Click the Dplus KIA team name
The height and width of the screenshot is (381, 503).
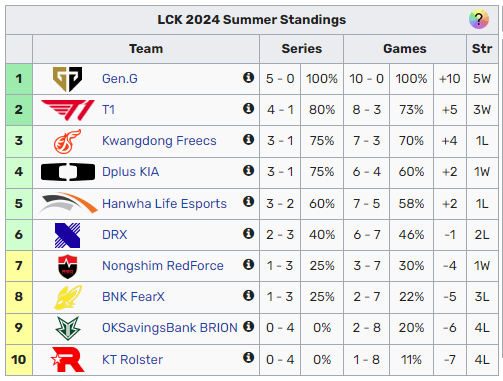[130, 172]
